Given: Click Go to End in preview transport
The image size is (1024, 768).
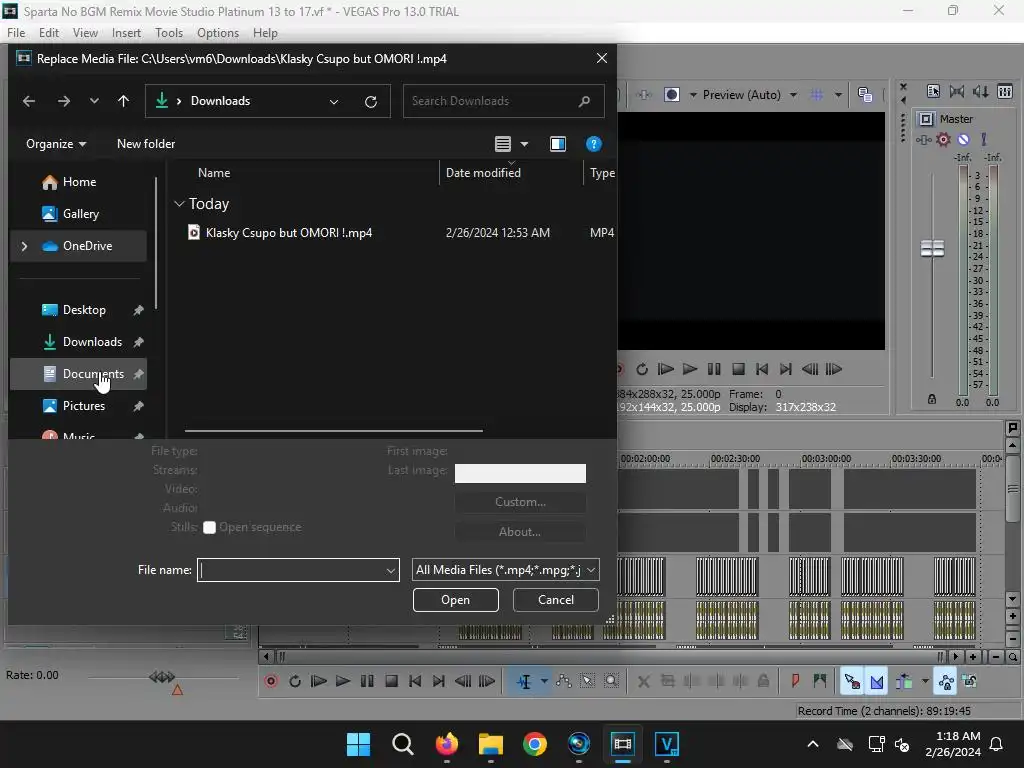Looking at the screenshot, I should (786, 369).
